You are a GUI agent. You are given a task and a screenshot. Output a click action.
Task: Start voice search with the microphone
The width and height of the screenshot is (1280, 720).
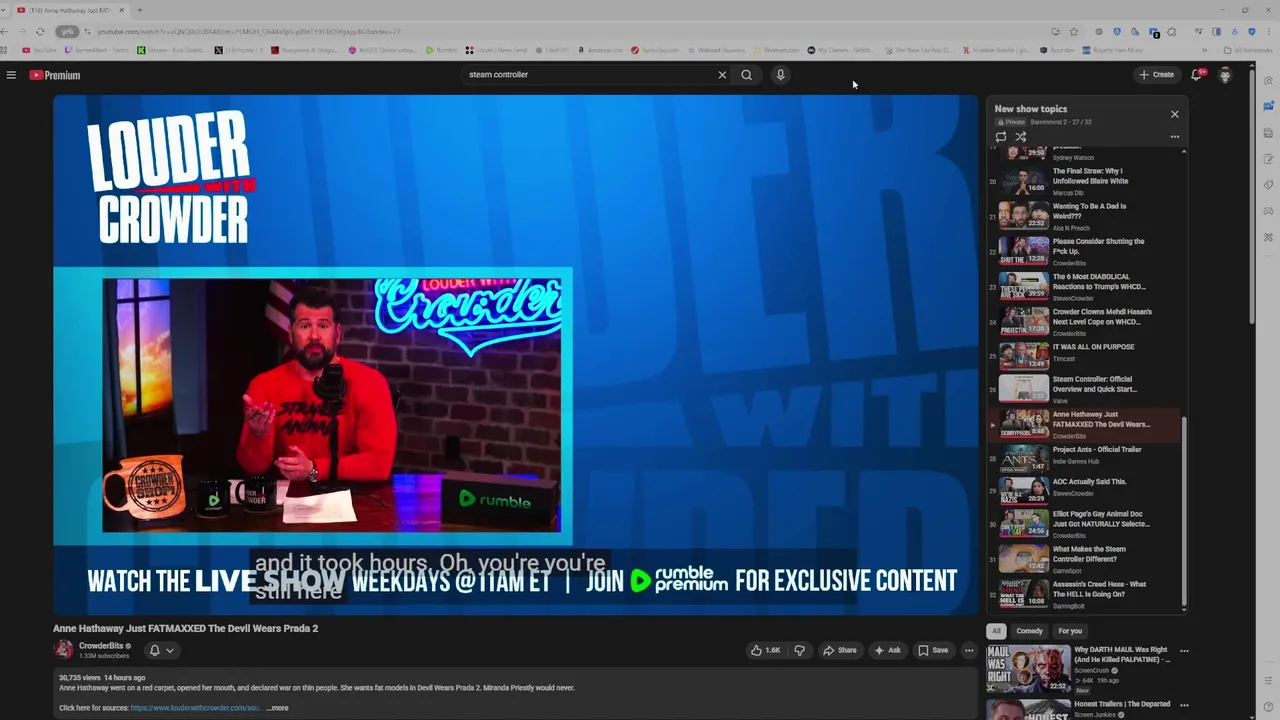[781, 75]
